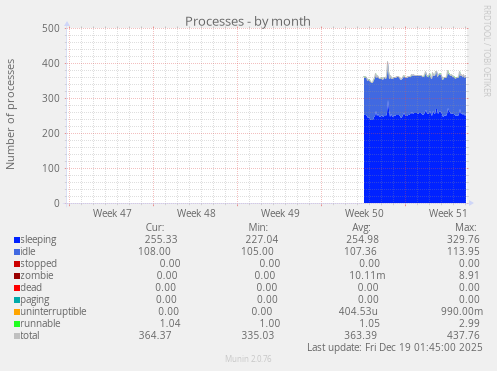Click total average value 363.39
This screenshot has height=371, width=497.
(360, 335)
